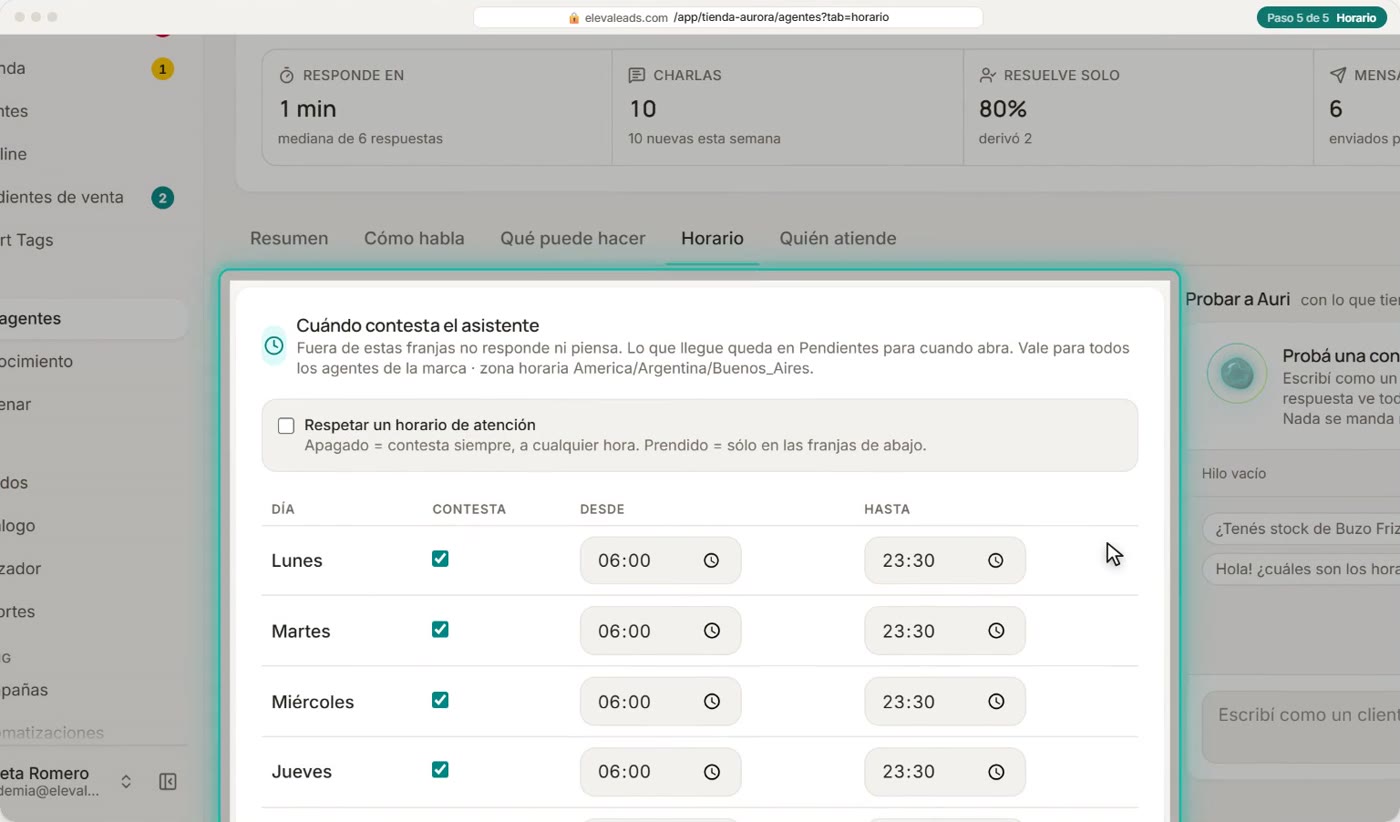Click the Paso 5 de 5 Horario badge
1400x822 pixels.
coord(1321,18)
